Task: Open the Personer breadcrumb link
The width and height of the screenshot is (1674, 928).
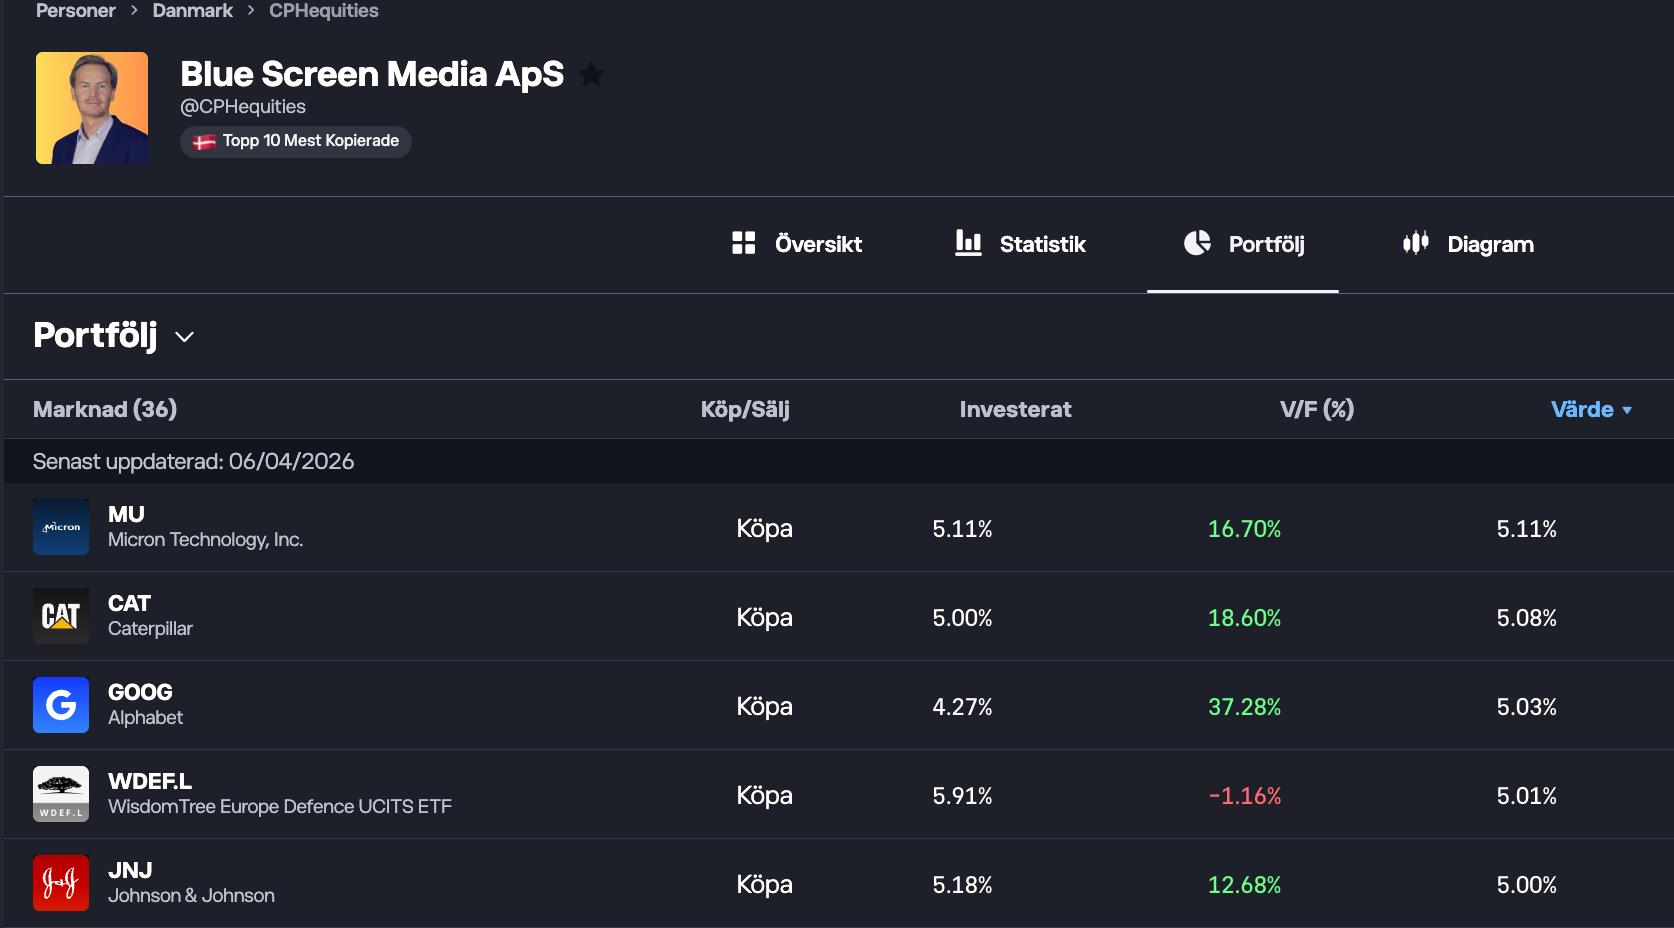Action: pyautogui.click(x=76, y=11)
